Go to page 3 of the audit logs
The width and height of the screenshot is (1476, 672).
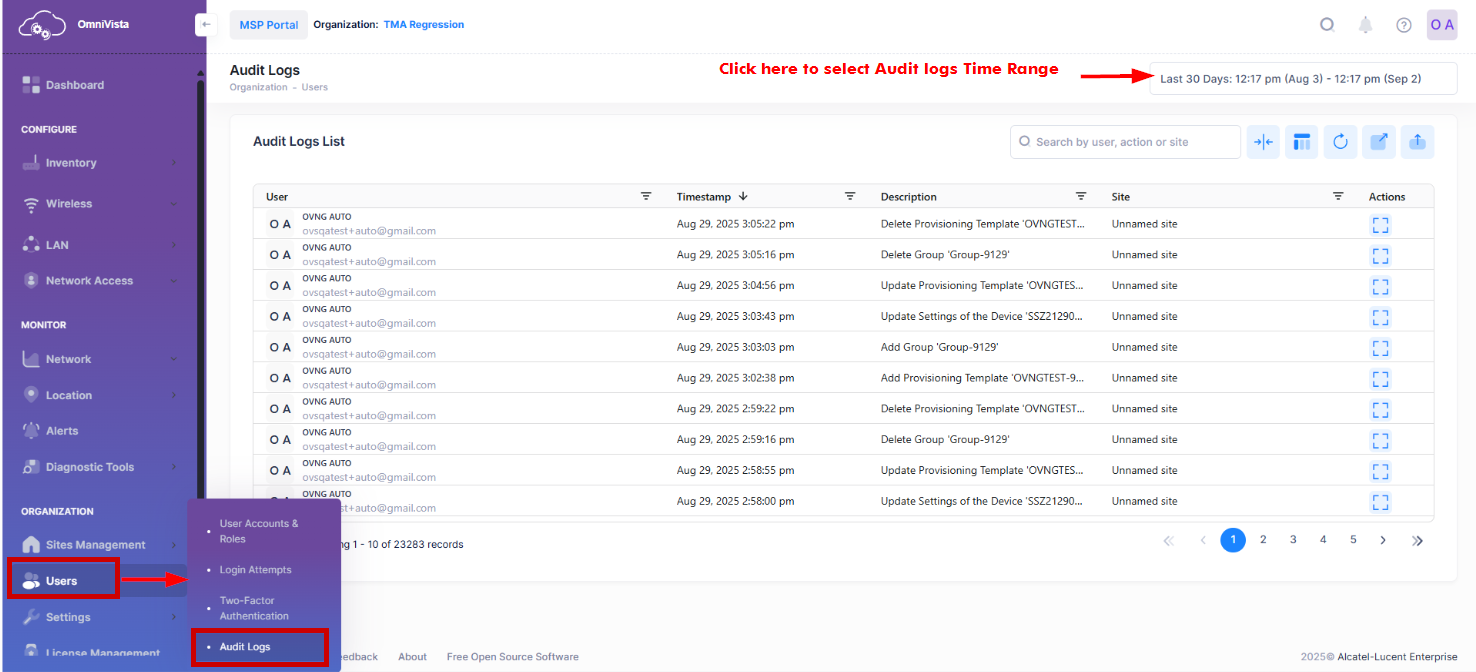point(1293,540)
